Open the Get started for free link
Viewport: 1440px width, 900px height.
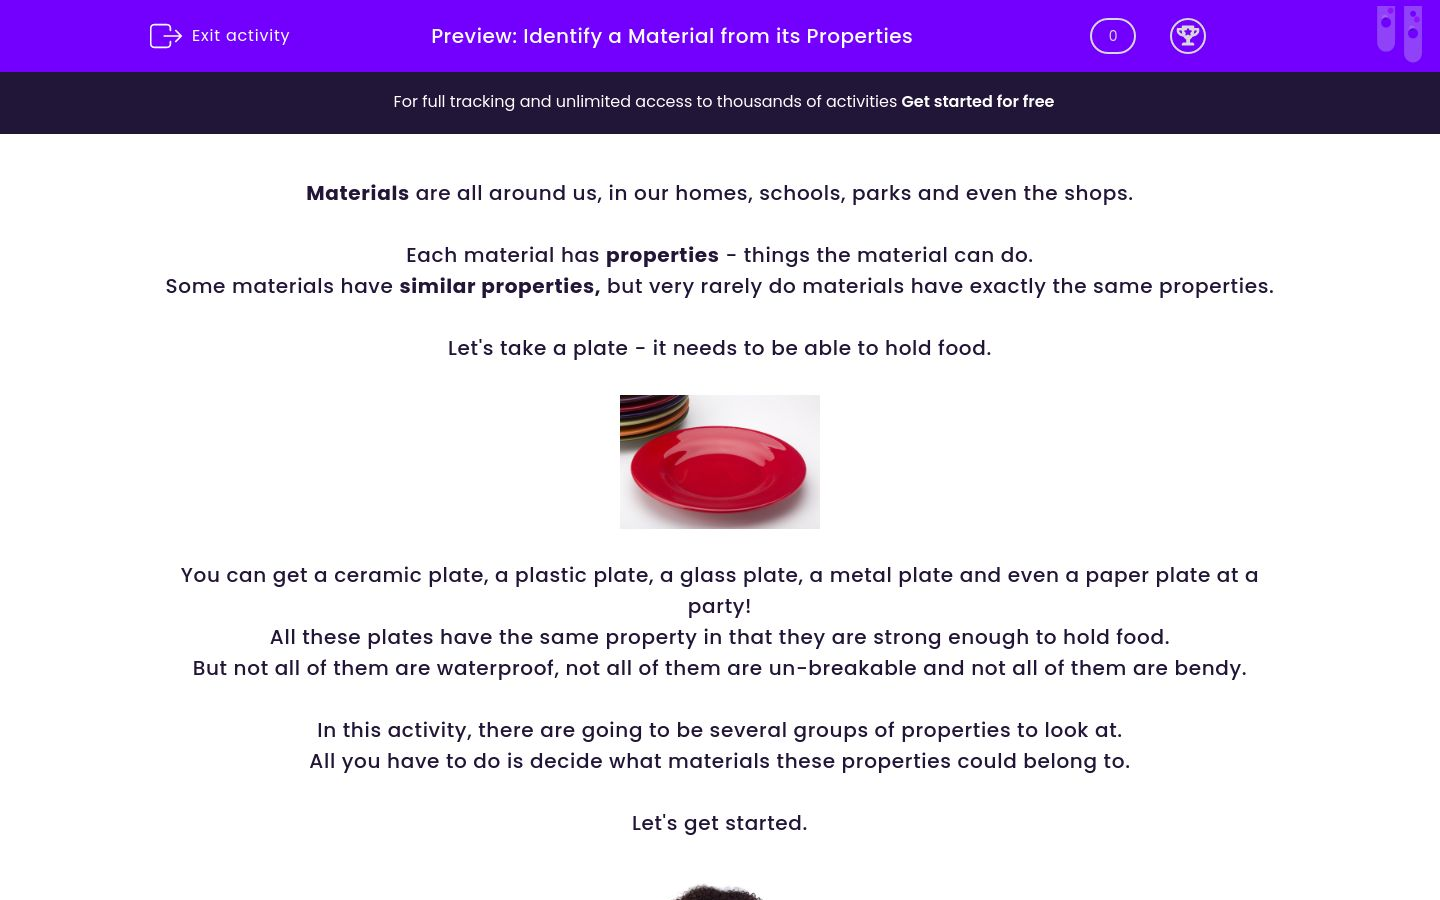coord(977,101)
